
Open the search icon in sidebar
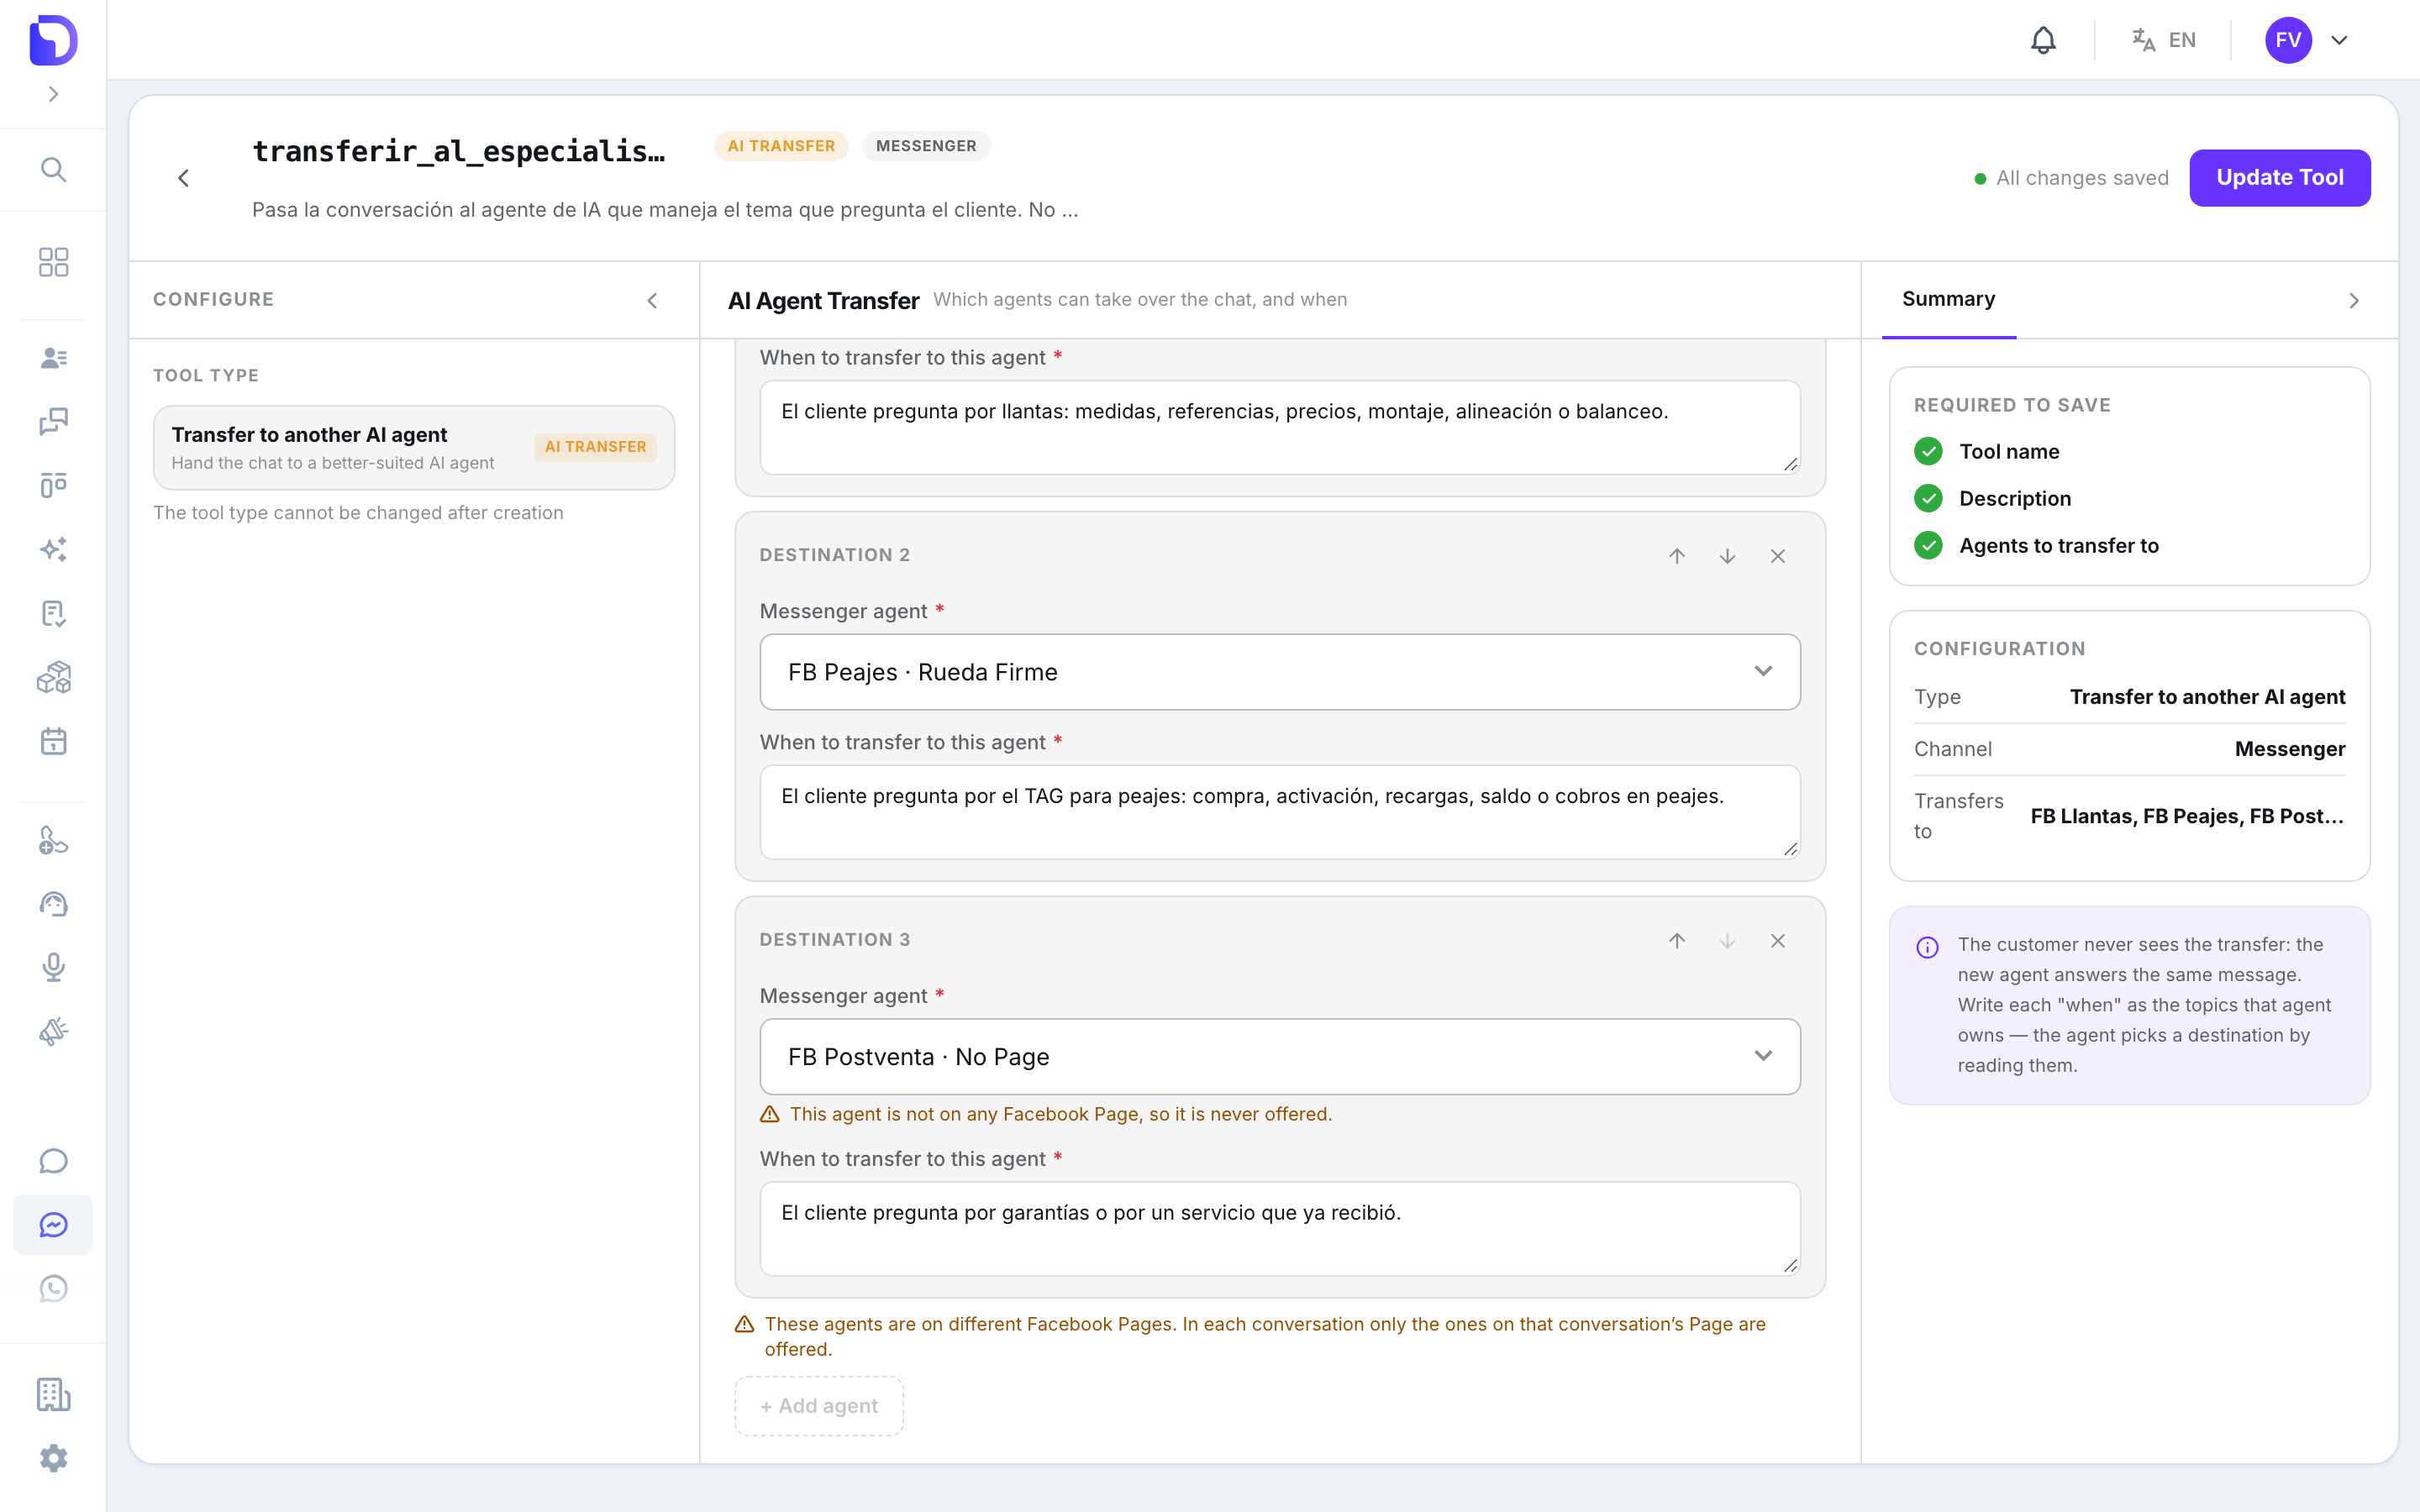click(53, 169)
